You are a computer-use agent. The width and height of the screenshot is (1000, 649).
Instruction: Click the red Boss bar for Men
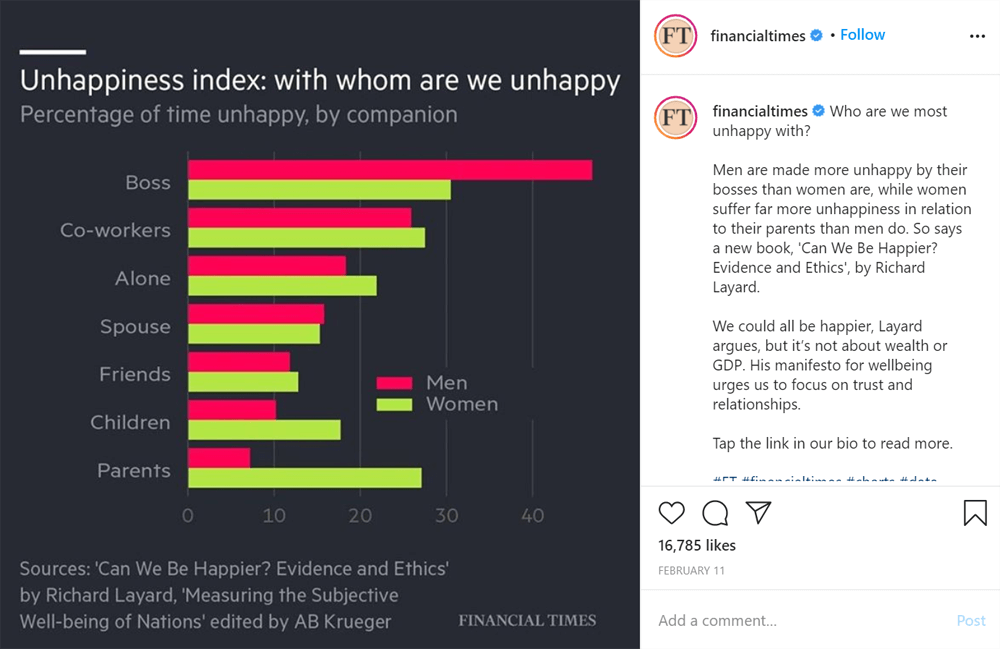(390, 170)
